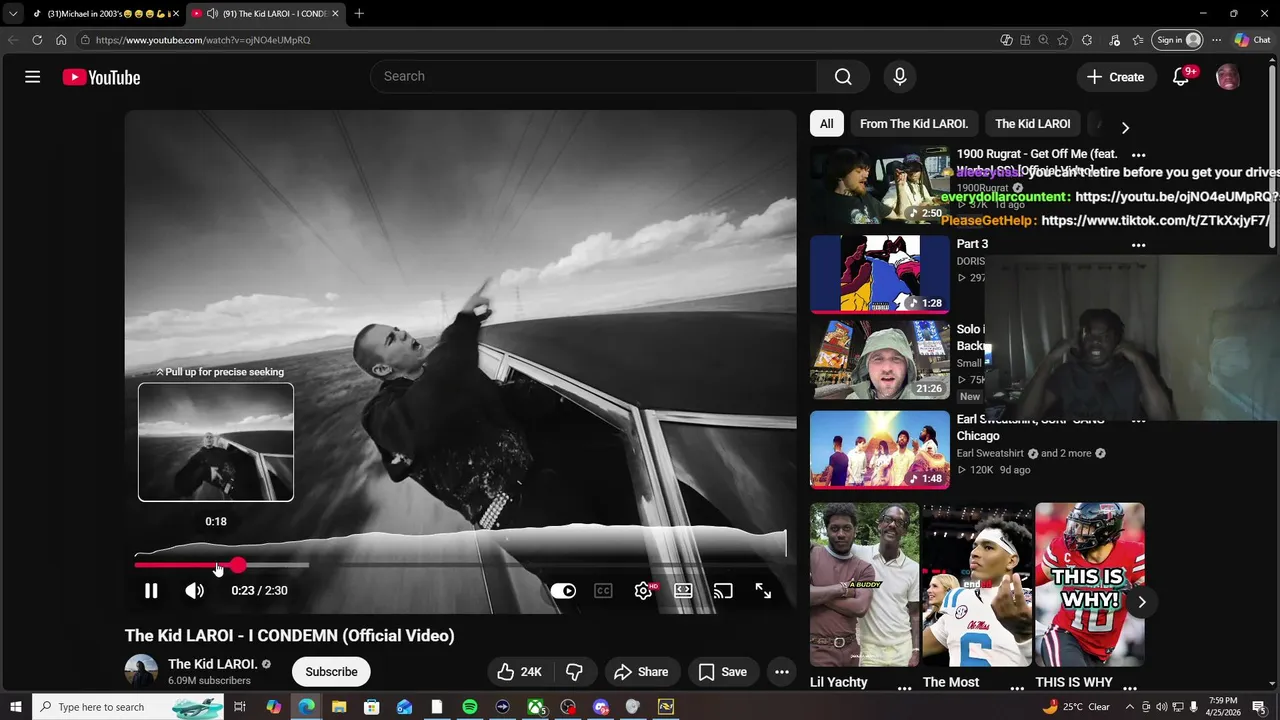This screenshot has width=1280, height=720.
Task: Open options for 'THIS IS WHY' short
Action: [x=1130, y=688]
